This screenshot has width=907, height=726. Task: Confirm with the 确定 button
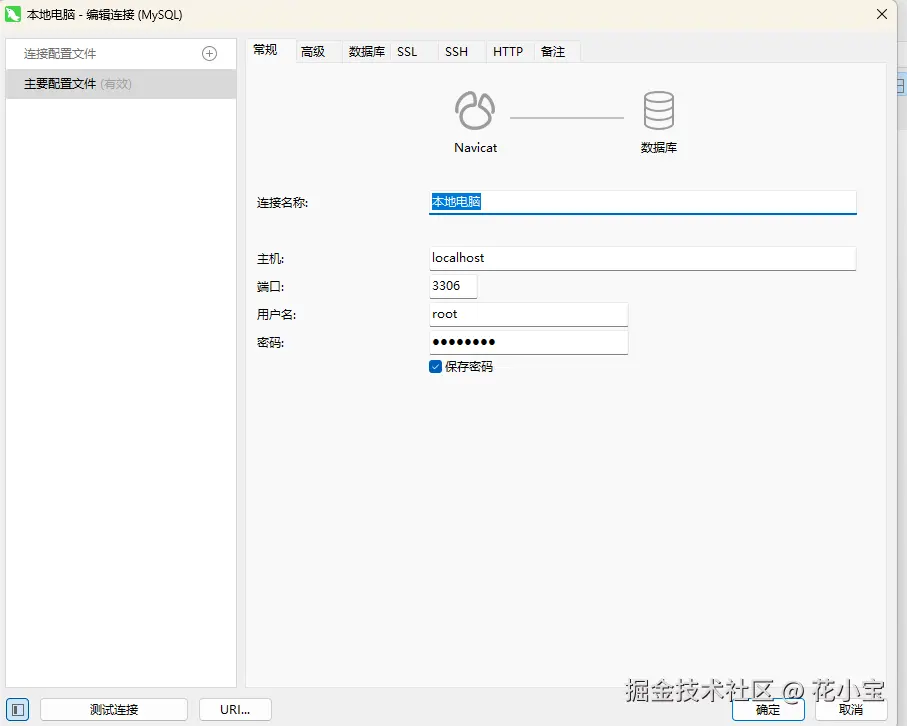click(768, 710)
